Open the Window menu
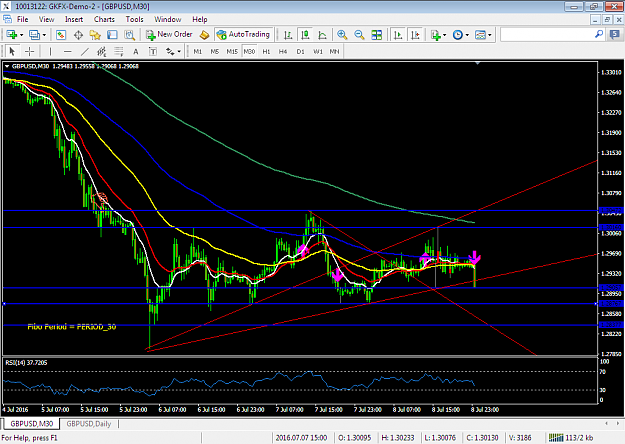Screen dimensions: 625x444 168,19
